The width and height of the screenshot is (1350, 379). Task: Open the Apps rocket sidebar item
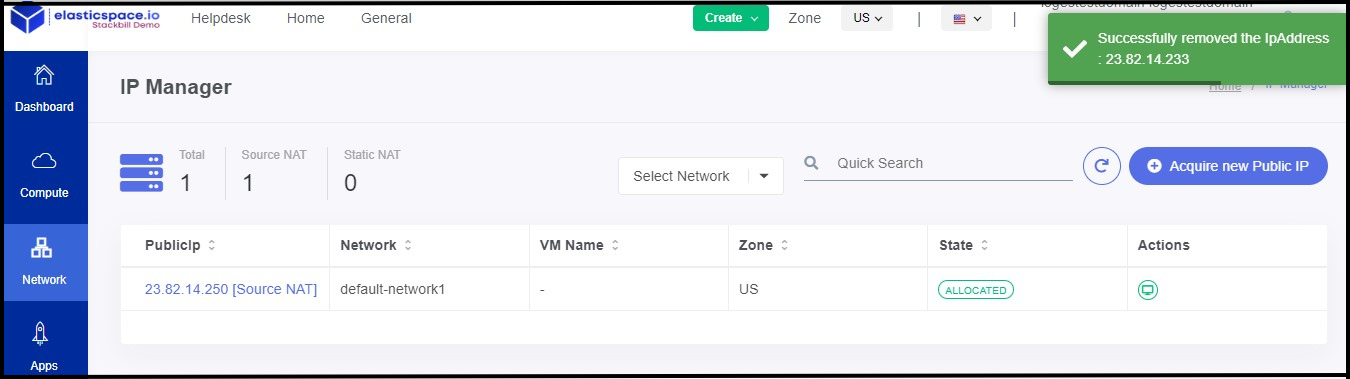coord(44,347)
